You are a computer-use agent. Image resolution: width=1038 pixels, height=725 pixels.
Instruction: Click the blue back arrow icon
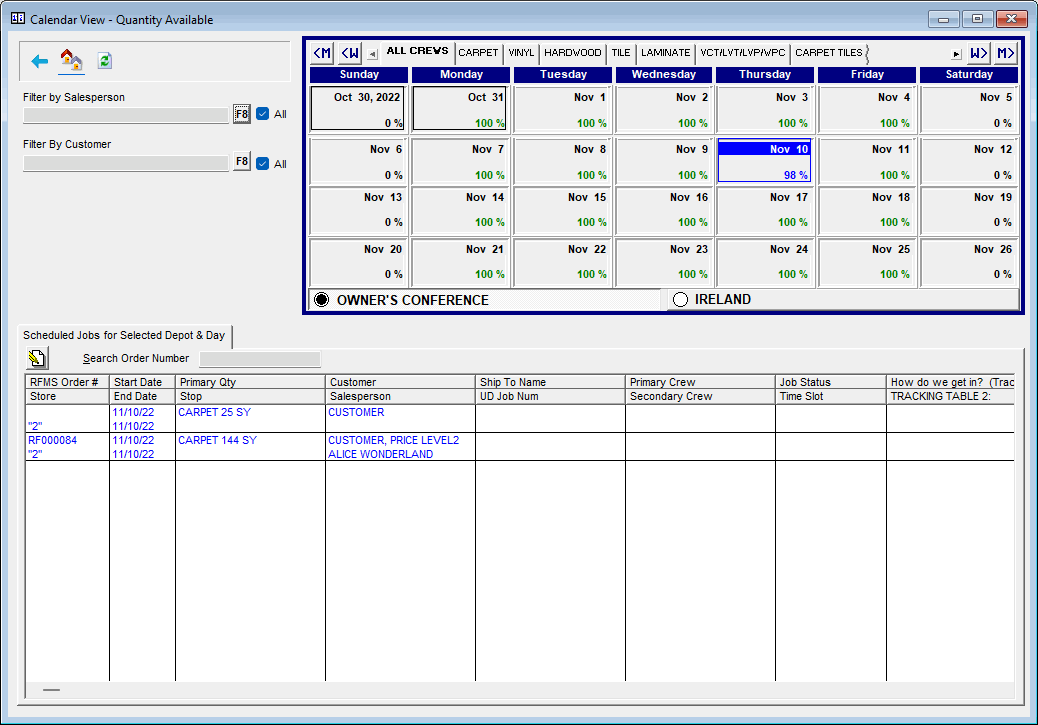(39, 62)
